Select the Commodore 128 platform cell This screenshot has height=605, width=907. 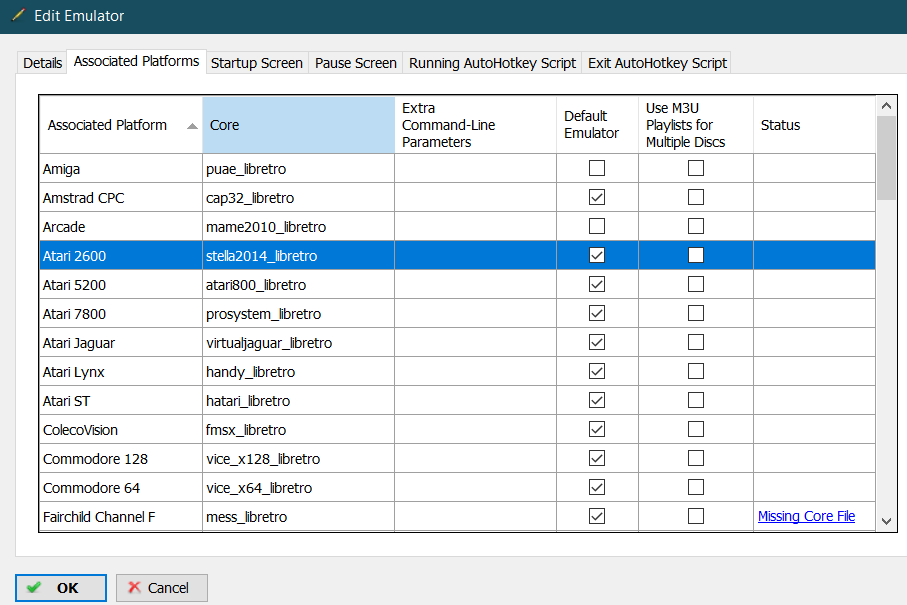pos(121,458)
